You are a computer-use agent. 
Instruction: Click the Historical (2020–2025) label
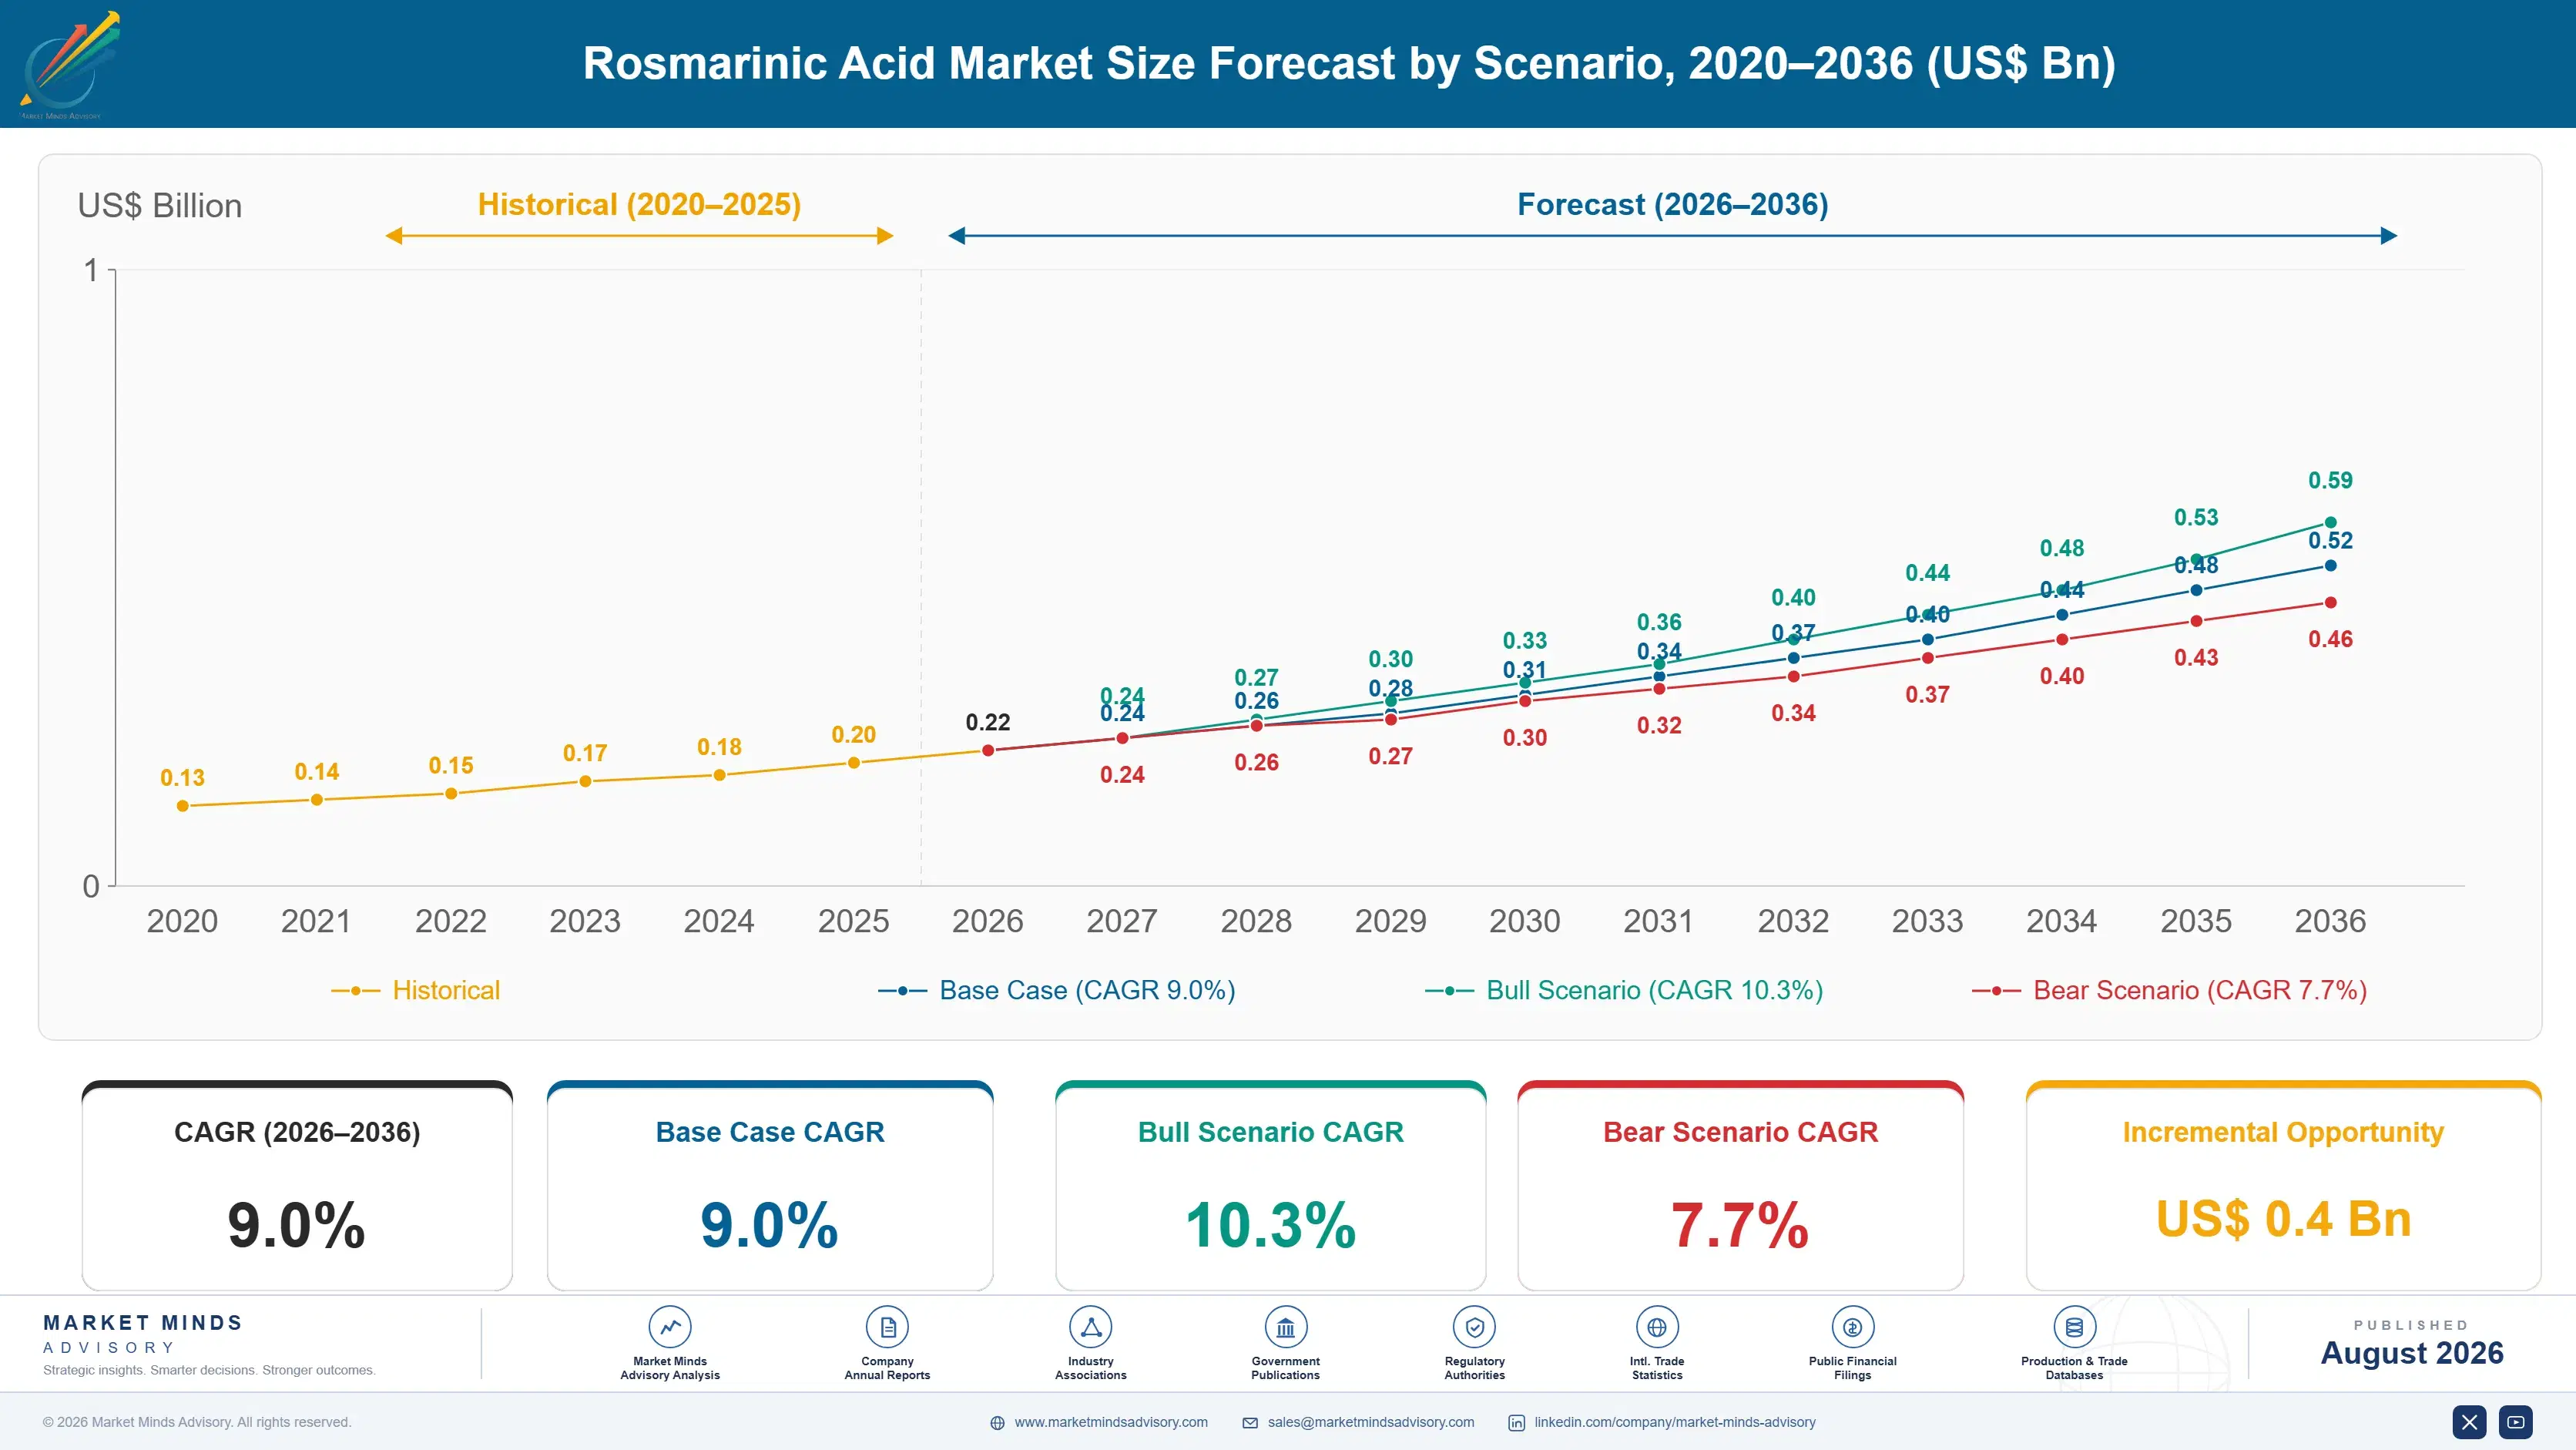pyautogui.click(x=639, y=204)
